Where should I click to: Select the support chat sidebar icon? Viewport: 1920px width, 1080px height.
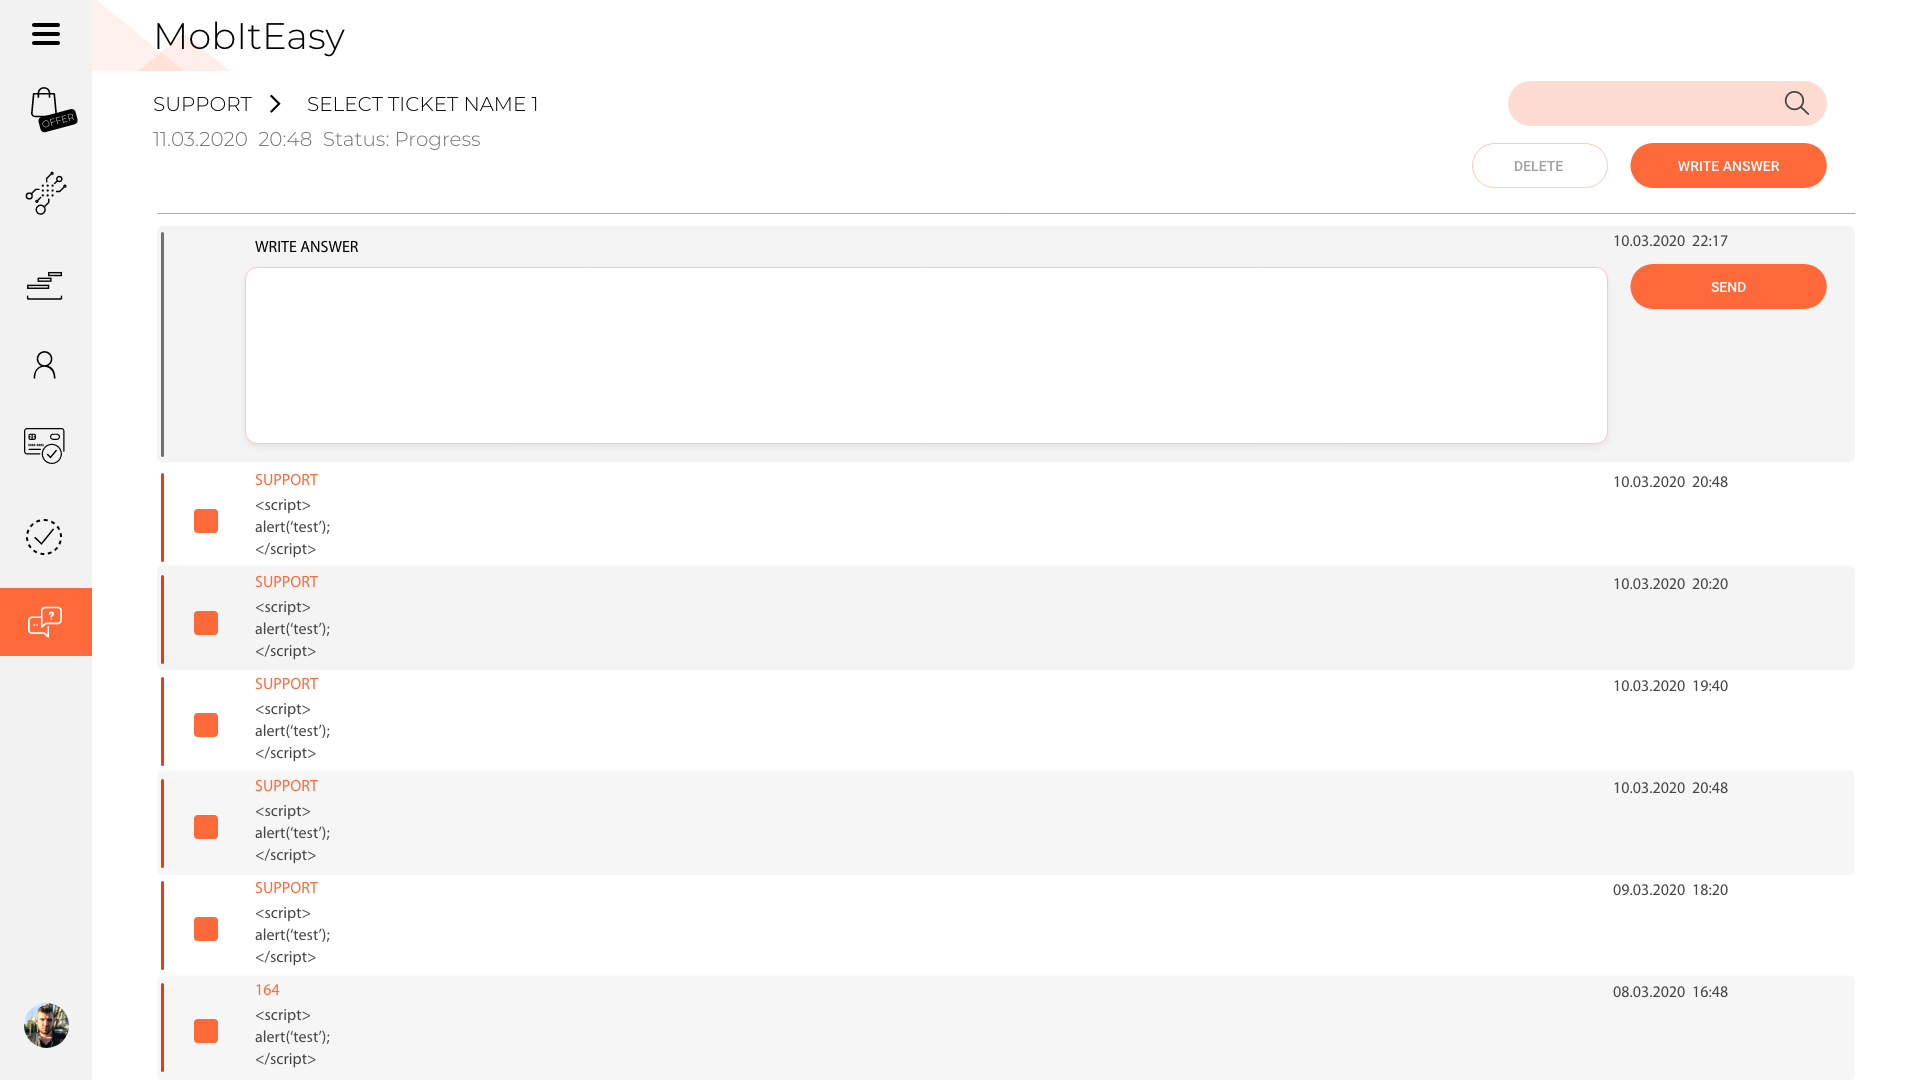(x=46, y=622)
